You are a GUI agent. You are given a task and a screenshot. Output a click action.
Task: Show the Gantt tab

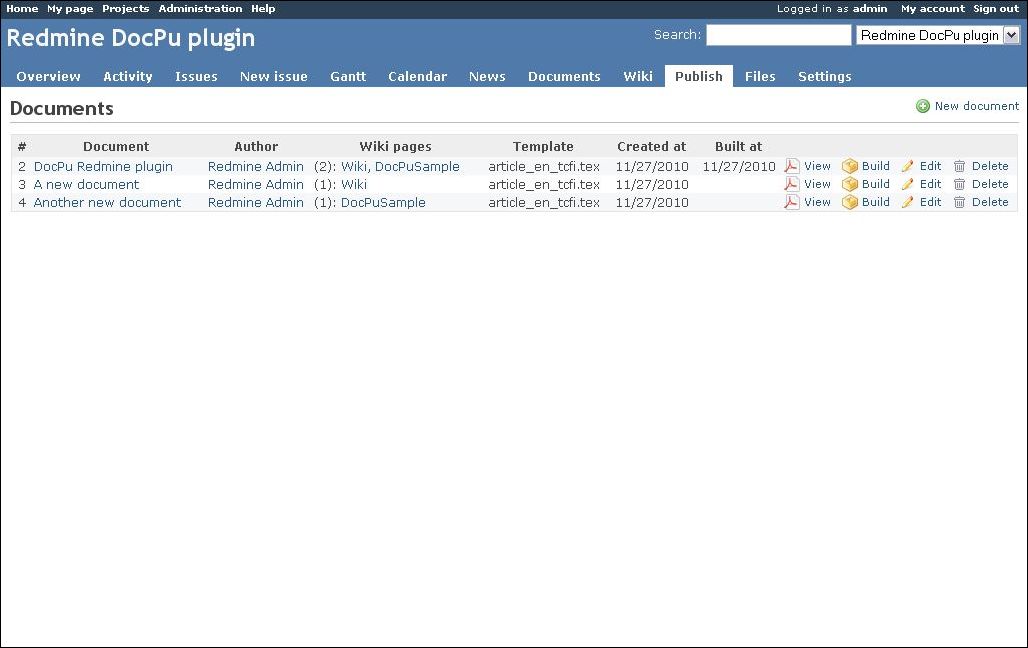(348, 76)
